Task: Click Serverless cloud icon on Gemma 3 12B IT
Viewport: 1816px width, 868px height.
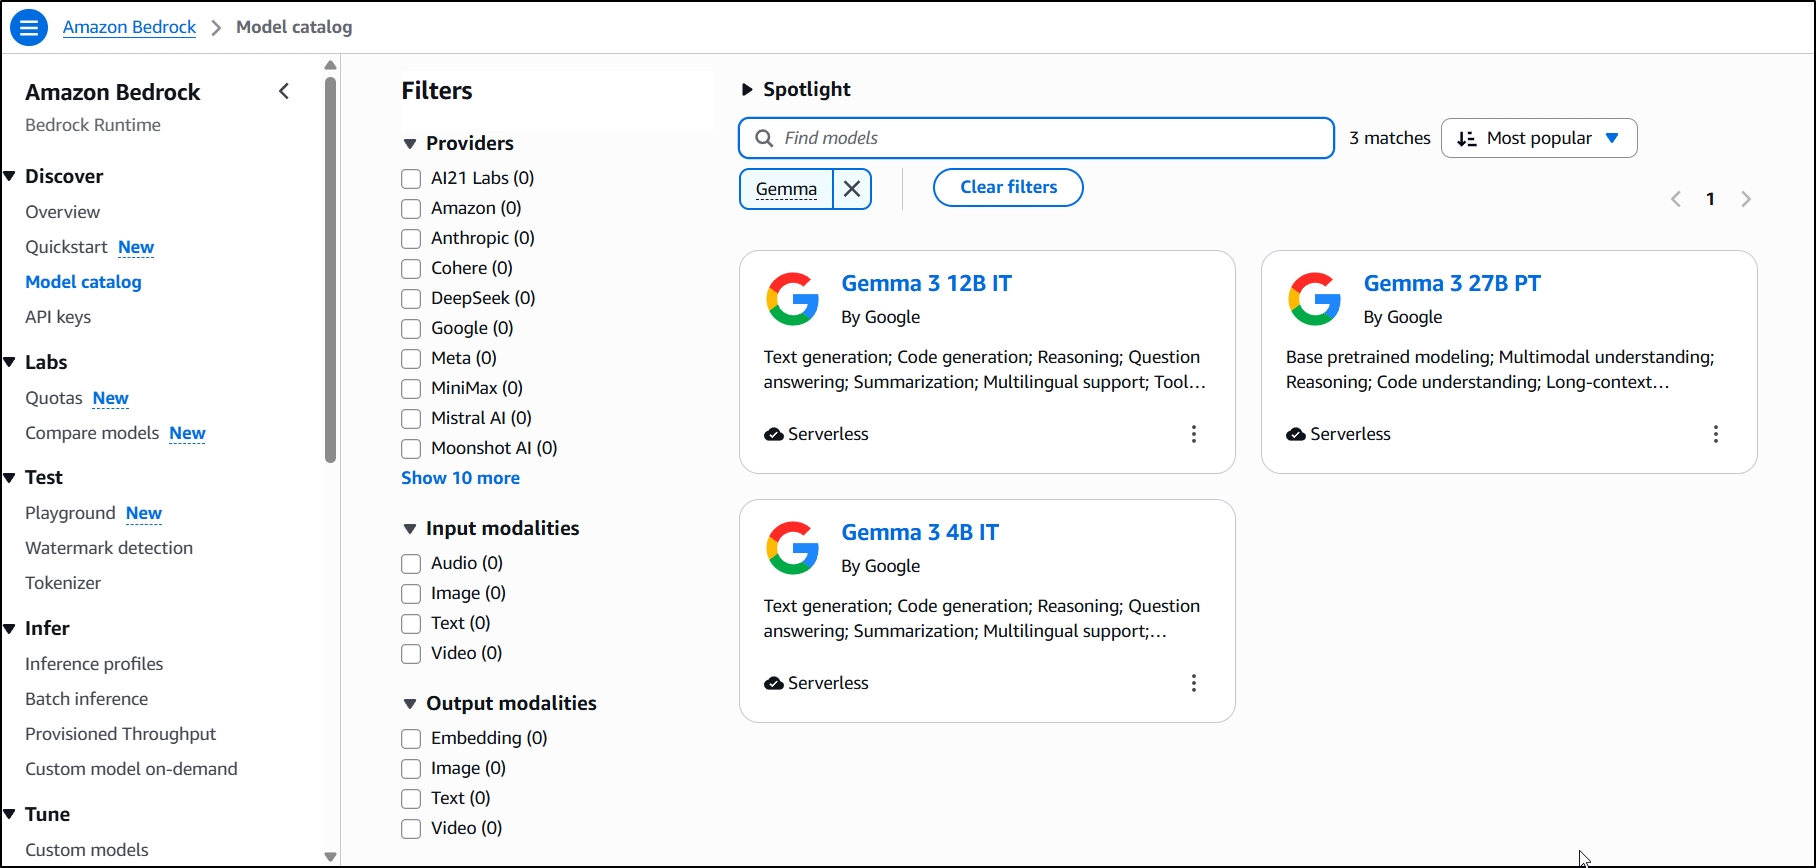Action: pos(774,434)
